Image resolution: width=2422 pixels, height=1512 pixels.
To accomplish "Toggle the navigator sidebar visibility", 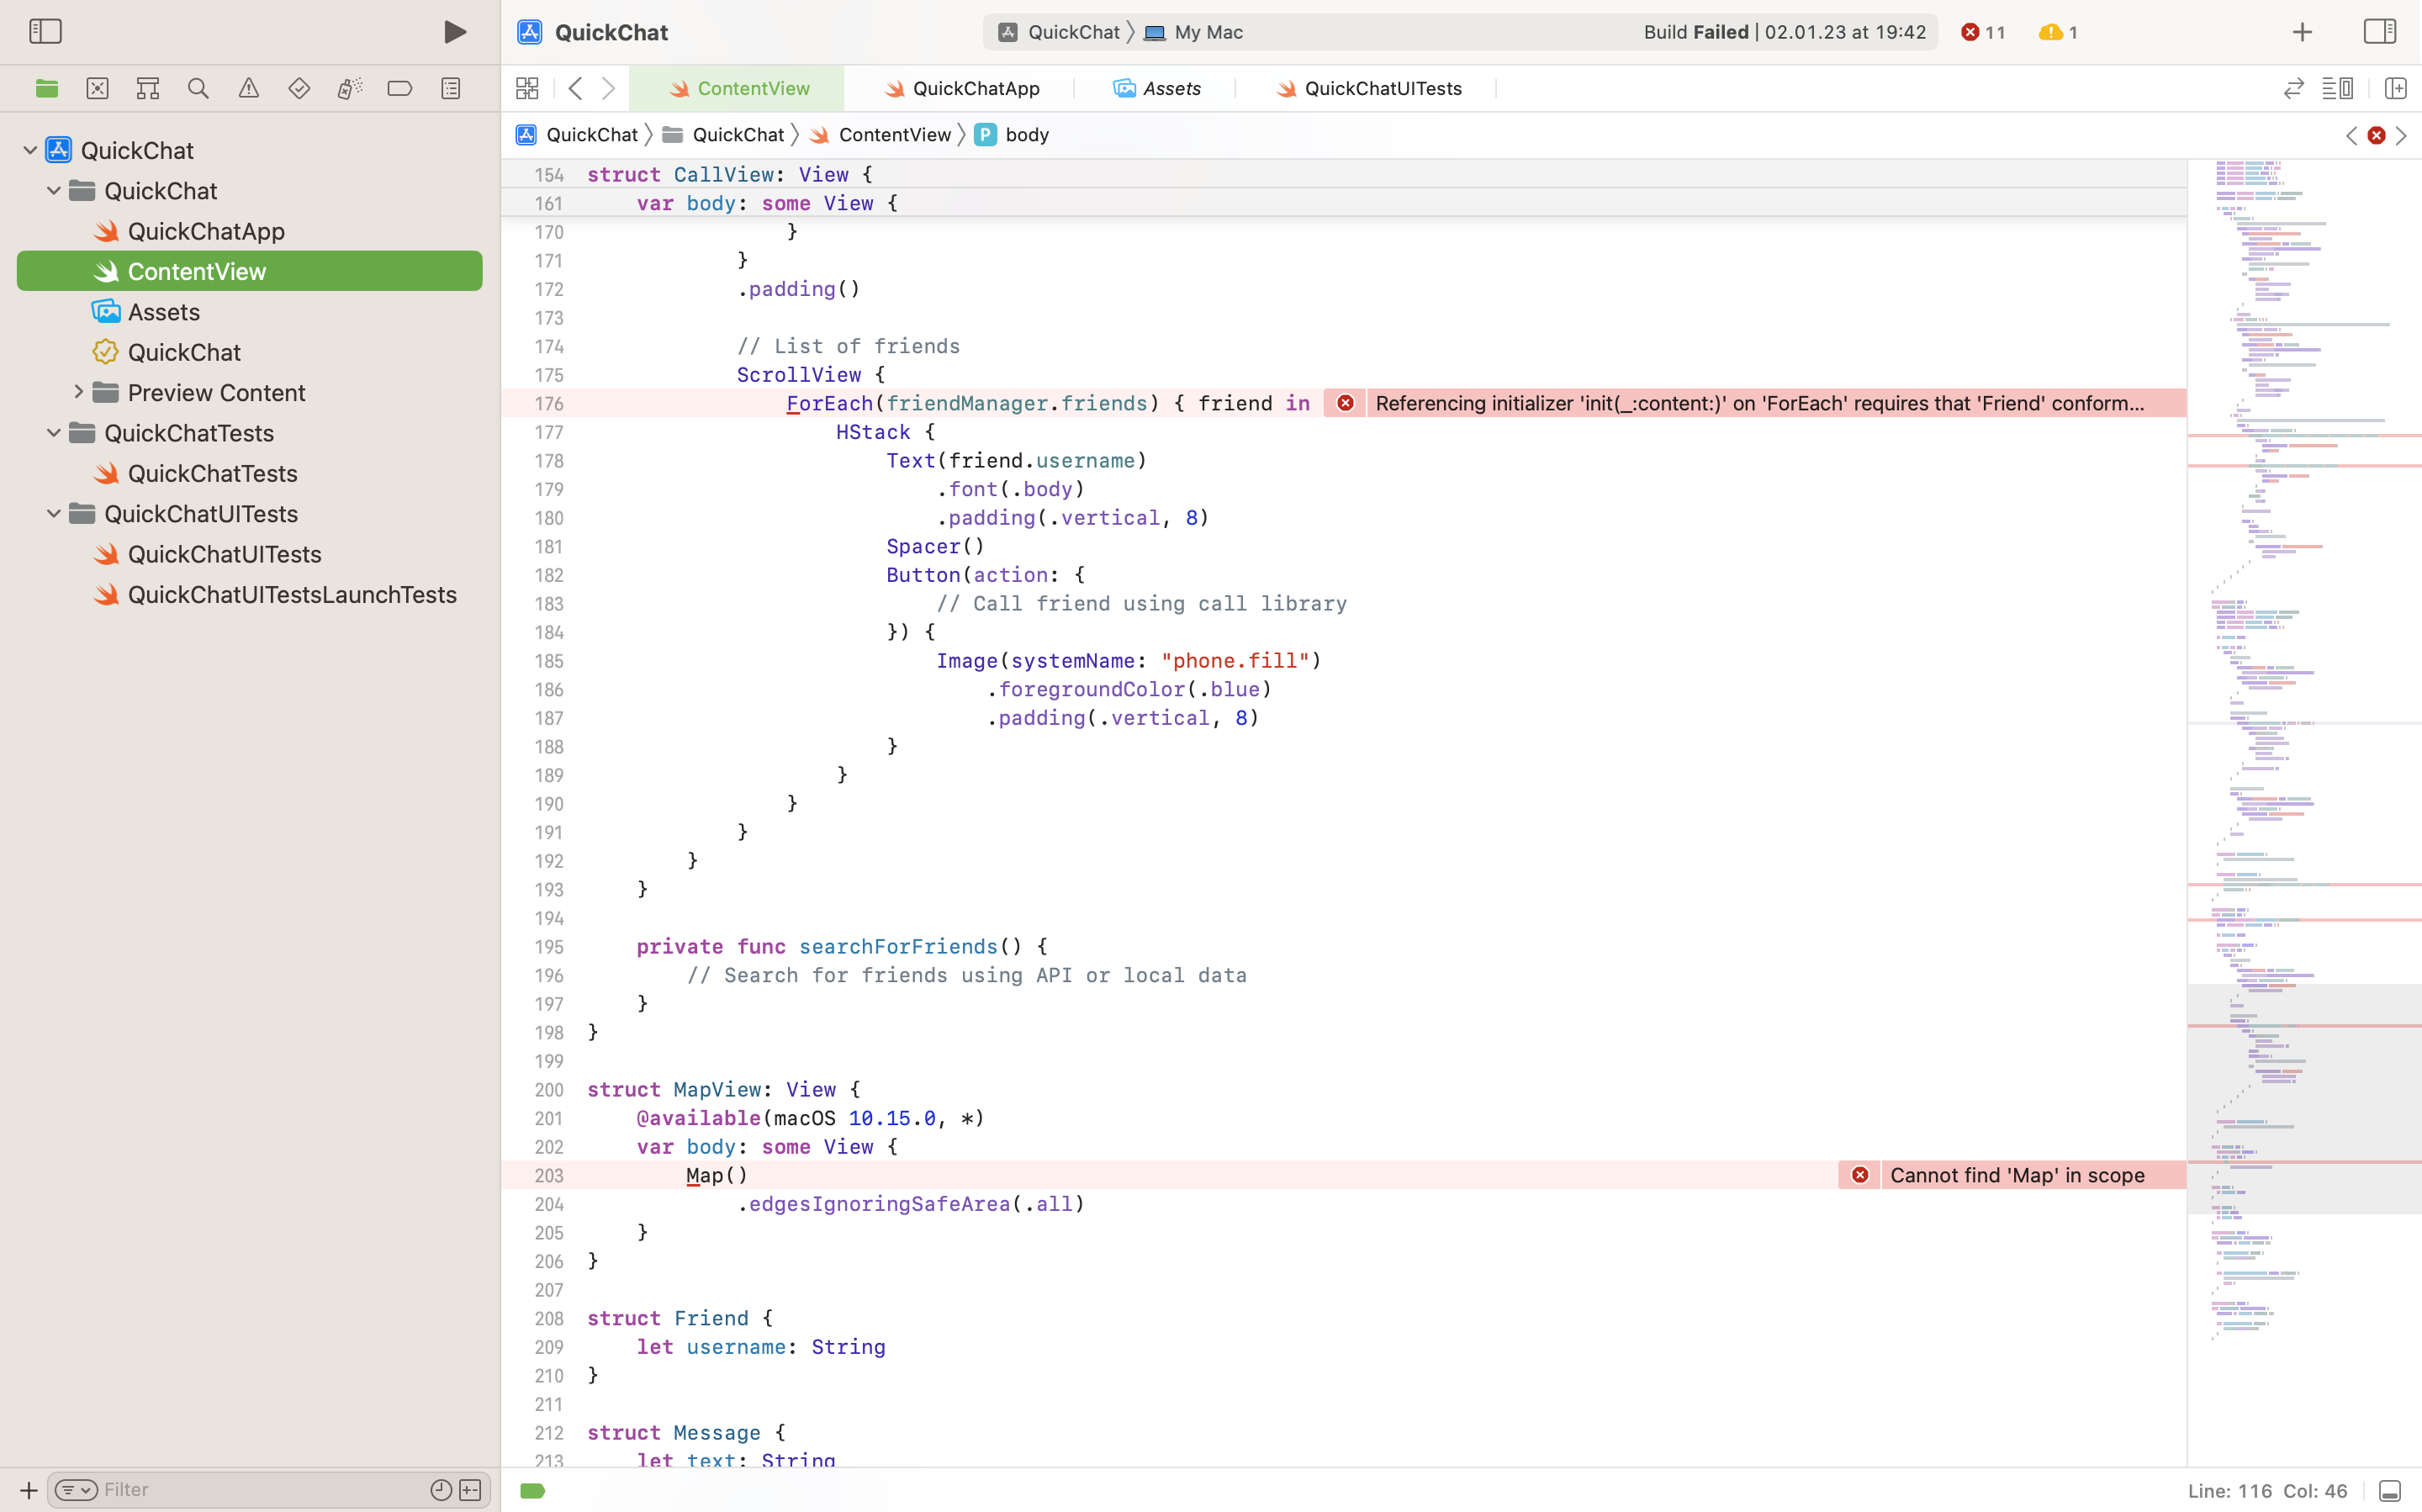I will click(45, 31).
